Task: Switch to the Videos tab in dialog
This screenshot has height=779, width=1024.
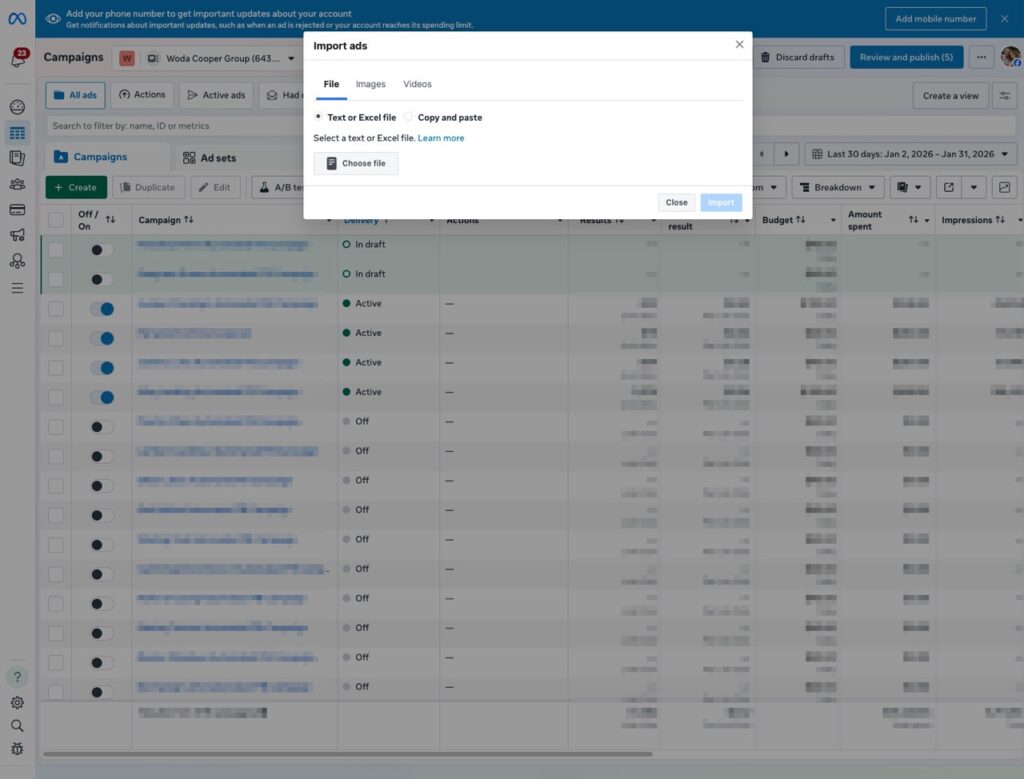Action: pyautogui.click(x=417, y=84)
